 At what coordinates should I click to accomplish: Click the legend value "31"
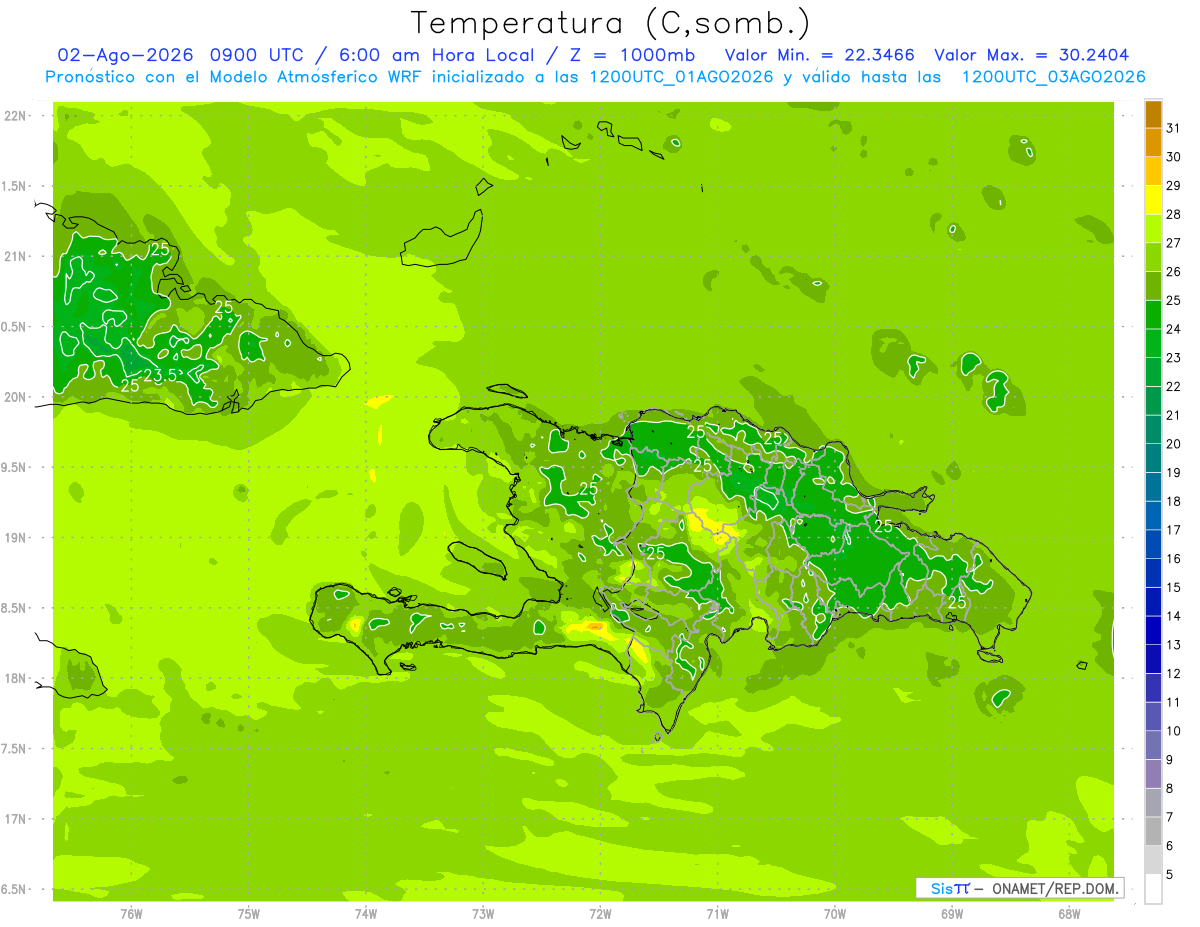tap(1173, 128)
